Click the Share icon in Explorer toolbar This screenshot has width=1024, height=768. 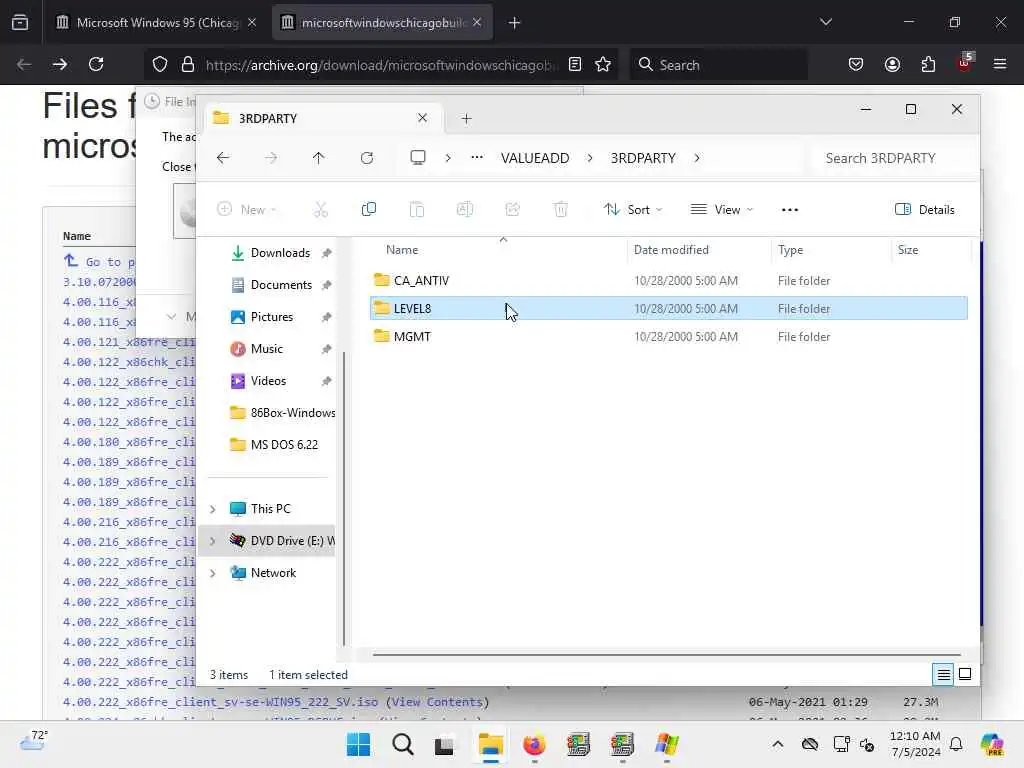[x=513, y=209]
